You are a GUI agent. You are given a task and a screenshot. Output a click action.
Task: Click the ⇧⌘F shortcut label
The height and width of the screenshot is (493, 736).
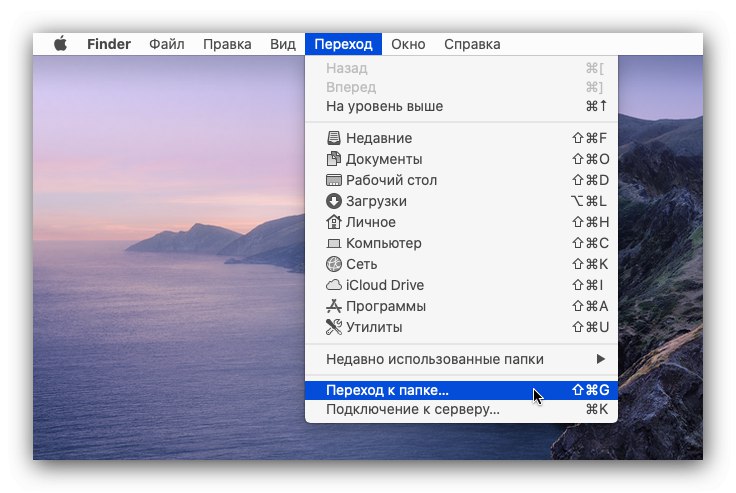coord(589,138)
